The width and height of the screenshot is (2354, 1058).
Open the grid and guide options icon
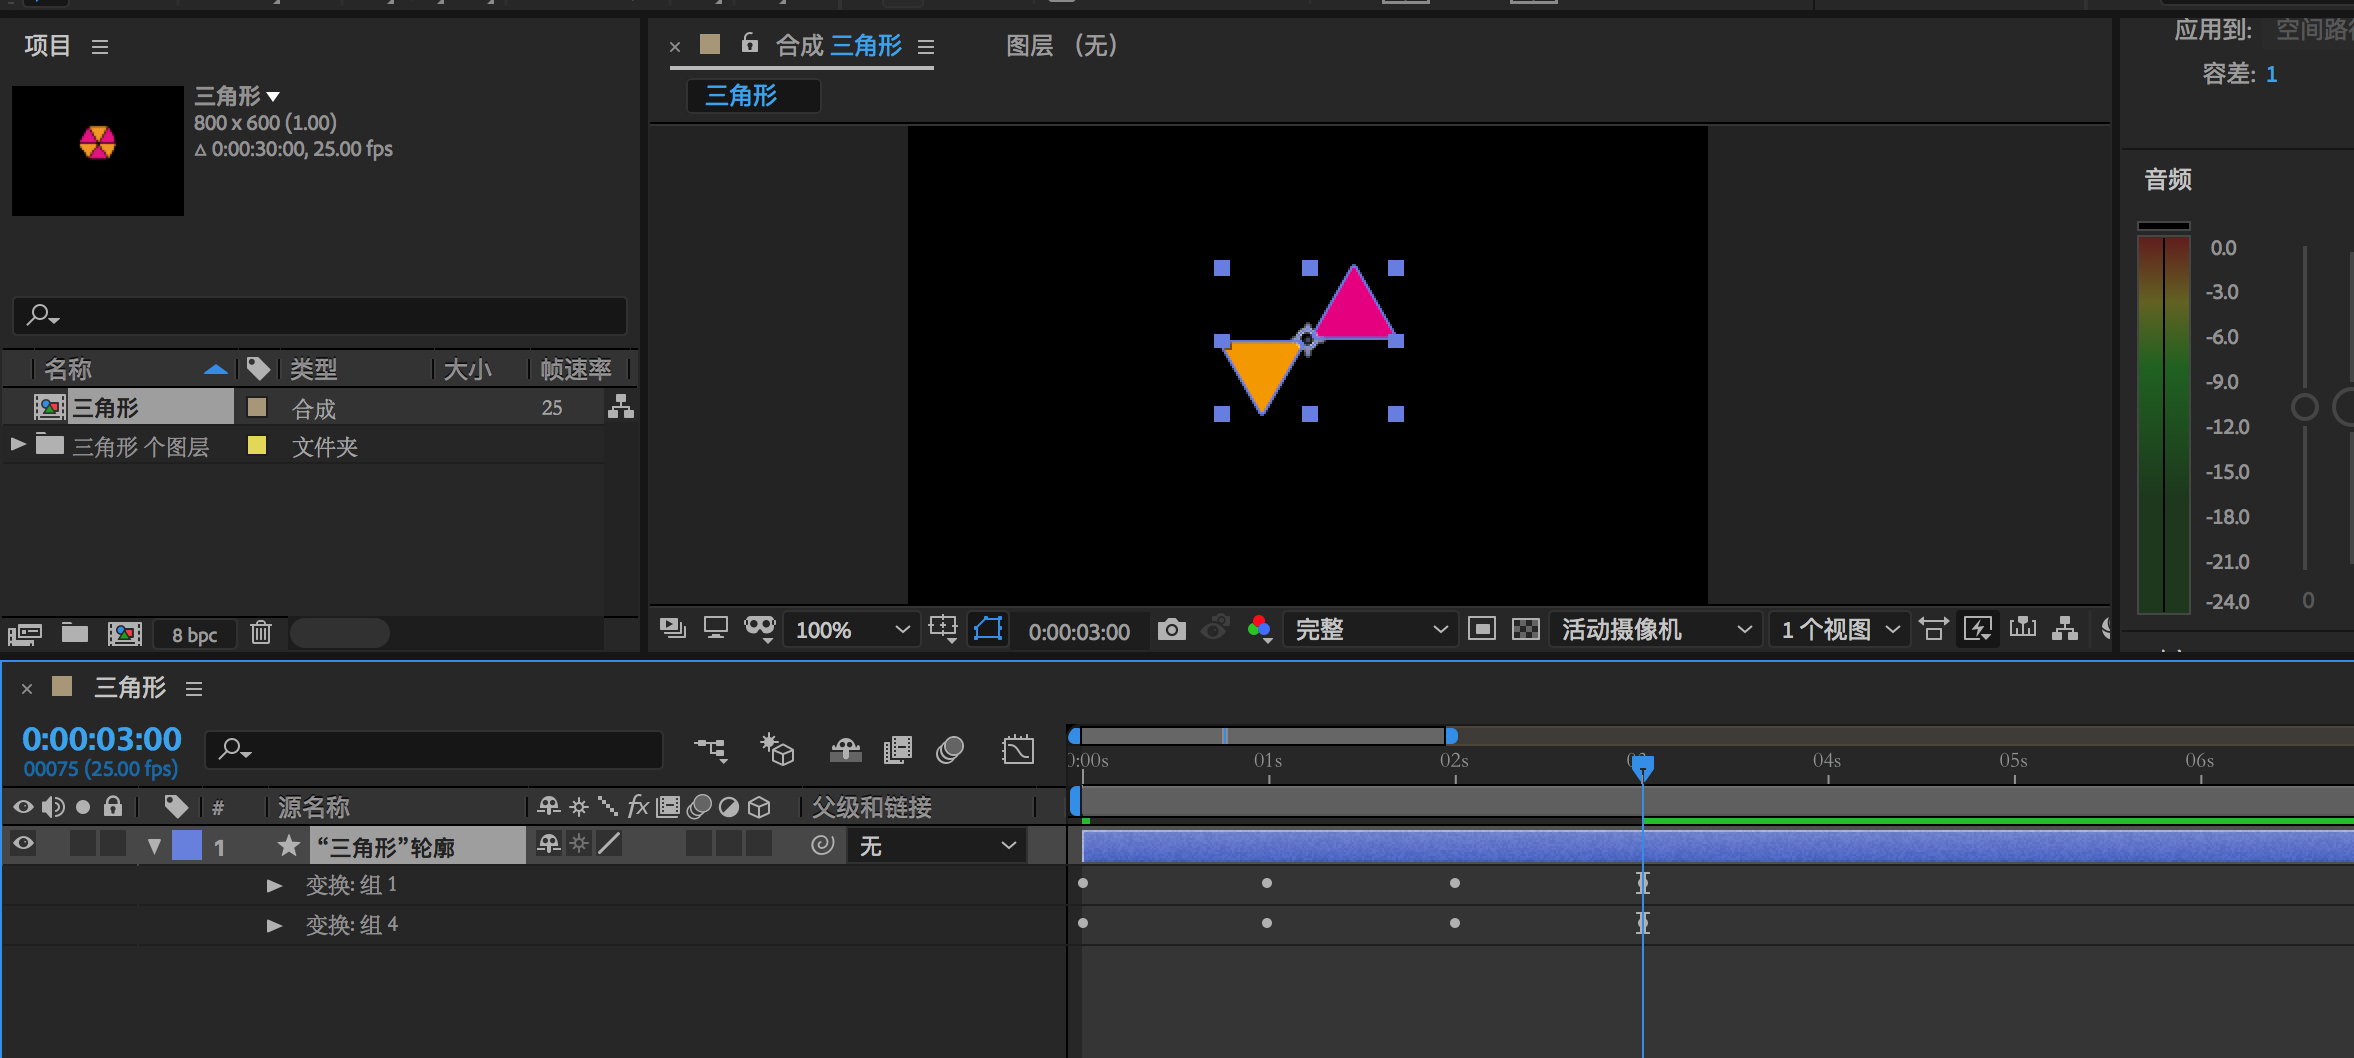(943, 629)
